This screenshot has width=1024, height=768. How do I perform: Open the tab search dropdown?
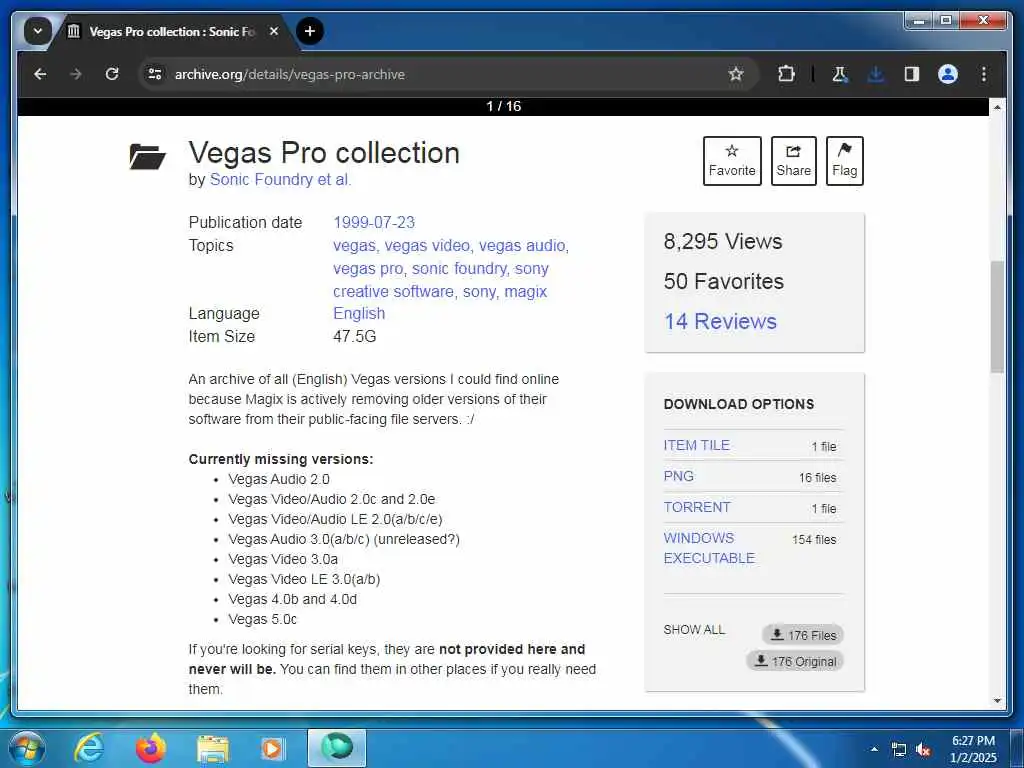[x=38, y=31]
